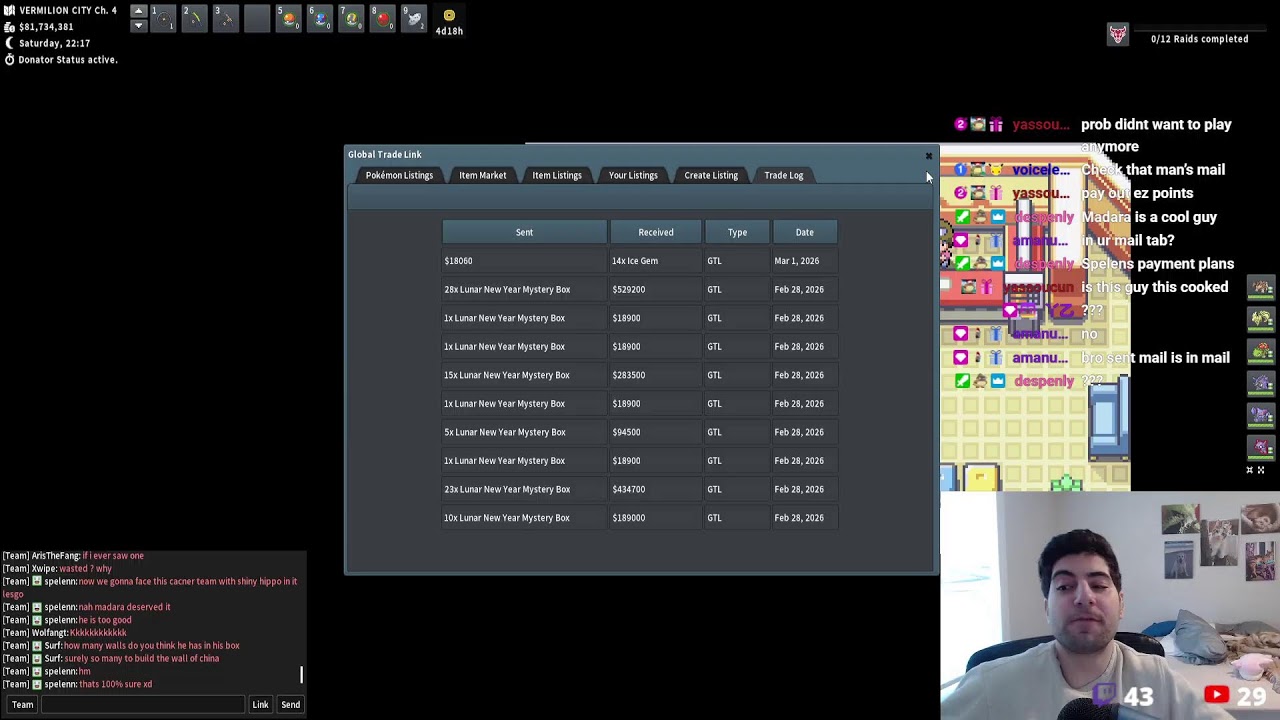Screen dimensions: 1280x720
Task: Use the ball in hotbar slot 7
Action: (351, 18)
